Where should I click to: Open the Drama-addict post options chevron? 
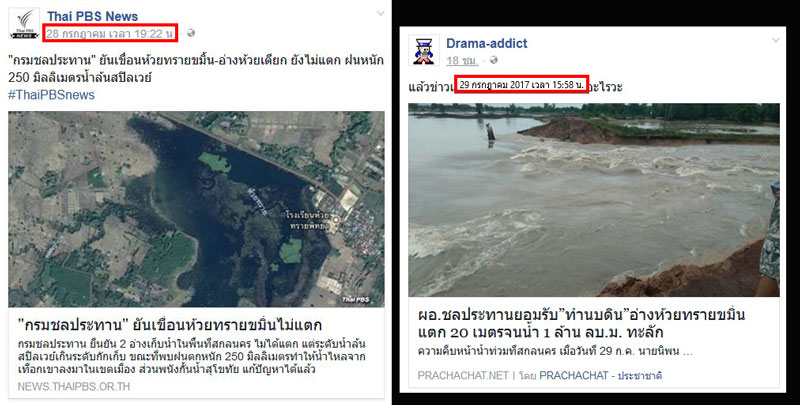point(776,40)
